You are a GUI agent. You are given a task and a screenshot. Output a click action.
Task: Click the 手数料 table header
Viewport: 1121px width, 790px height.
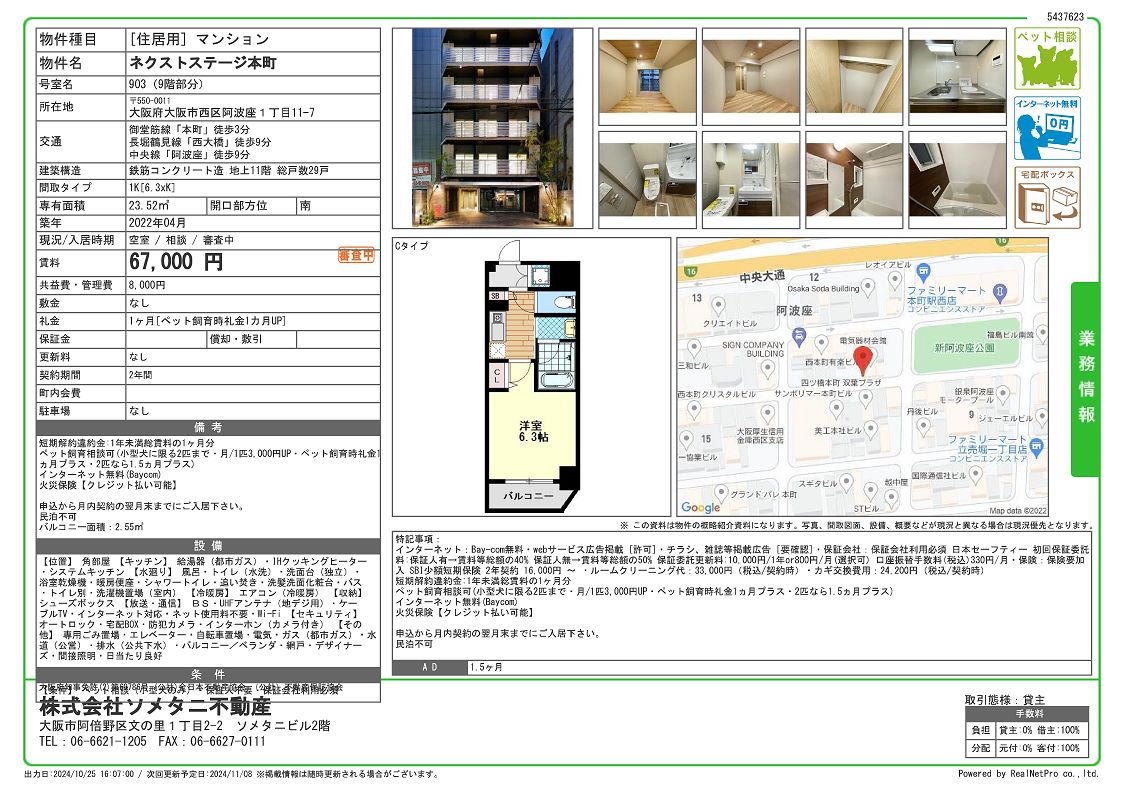pyautogui.click(x=1029, y=714)
